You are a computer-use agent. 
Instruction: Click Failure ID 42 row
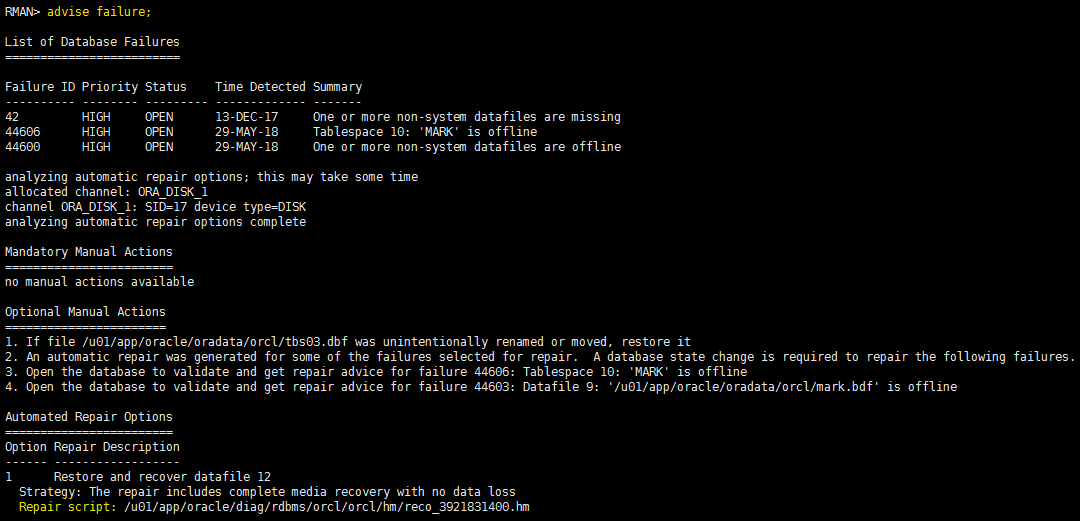313,117
